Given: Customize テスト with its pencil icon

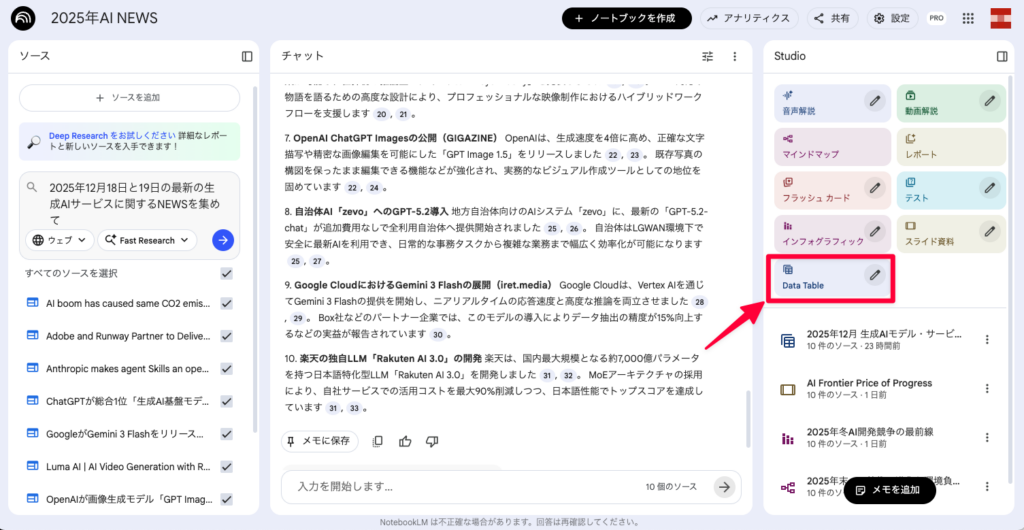Looking at the screenshot, I should [990, 188].
